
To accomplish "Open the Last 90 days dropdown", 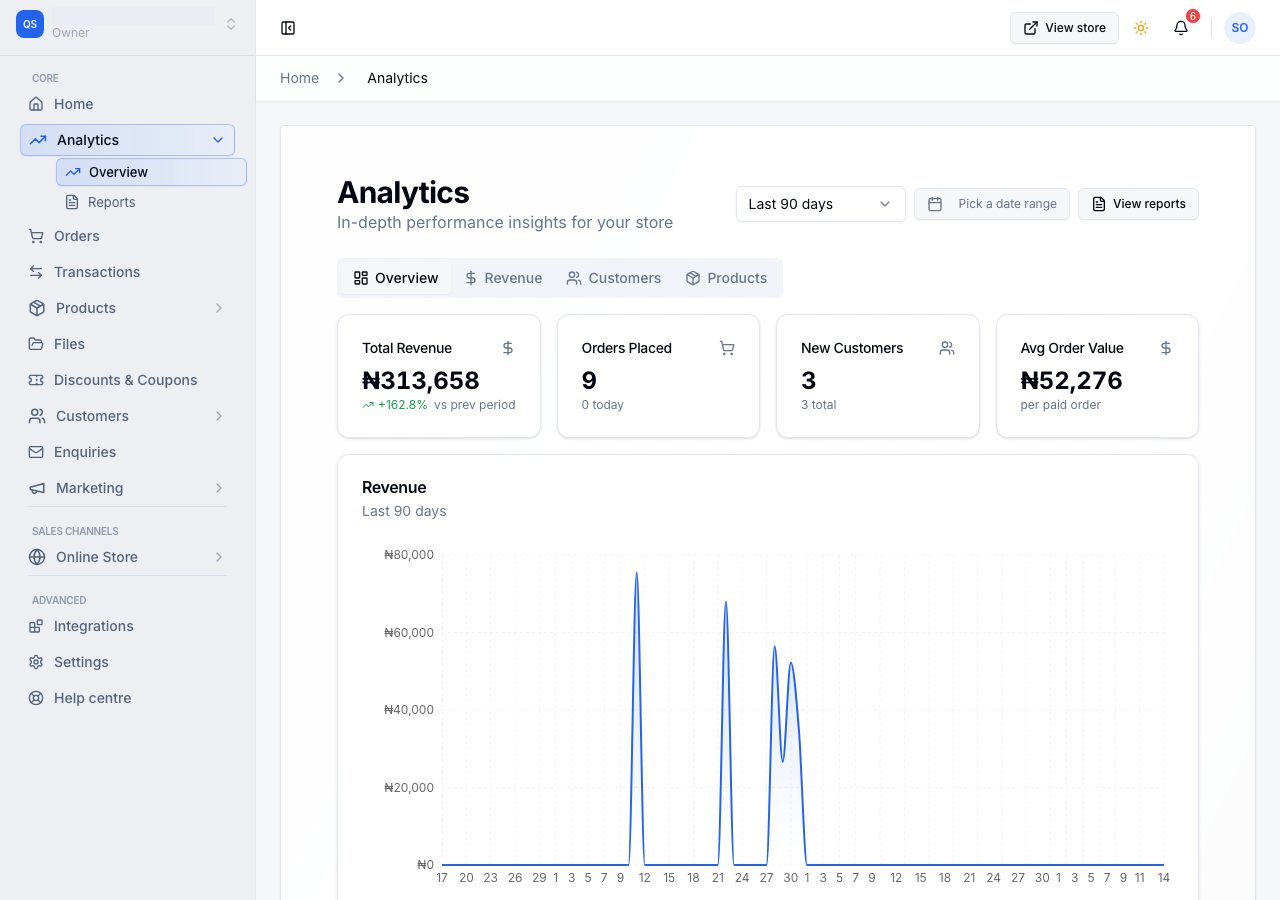I will click(821, 204).
